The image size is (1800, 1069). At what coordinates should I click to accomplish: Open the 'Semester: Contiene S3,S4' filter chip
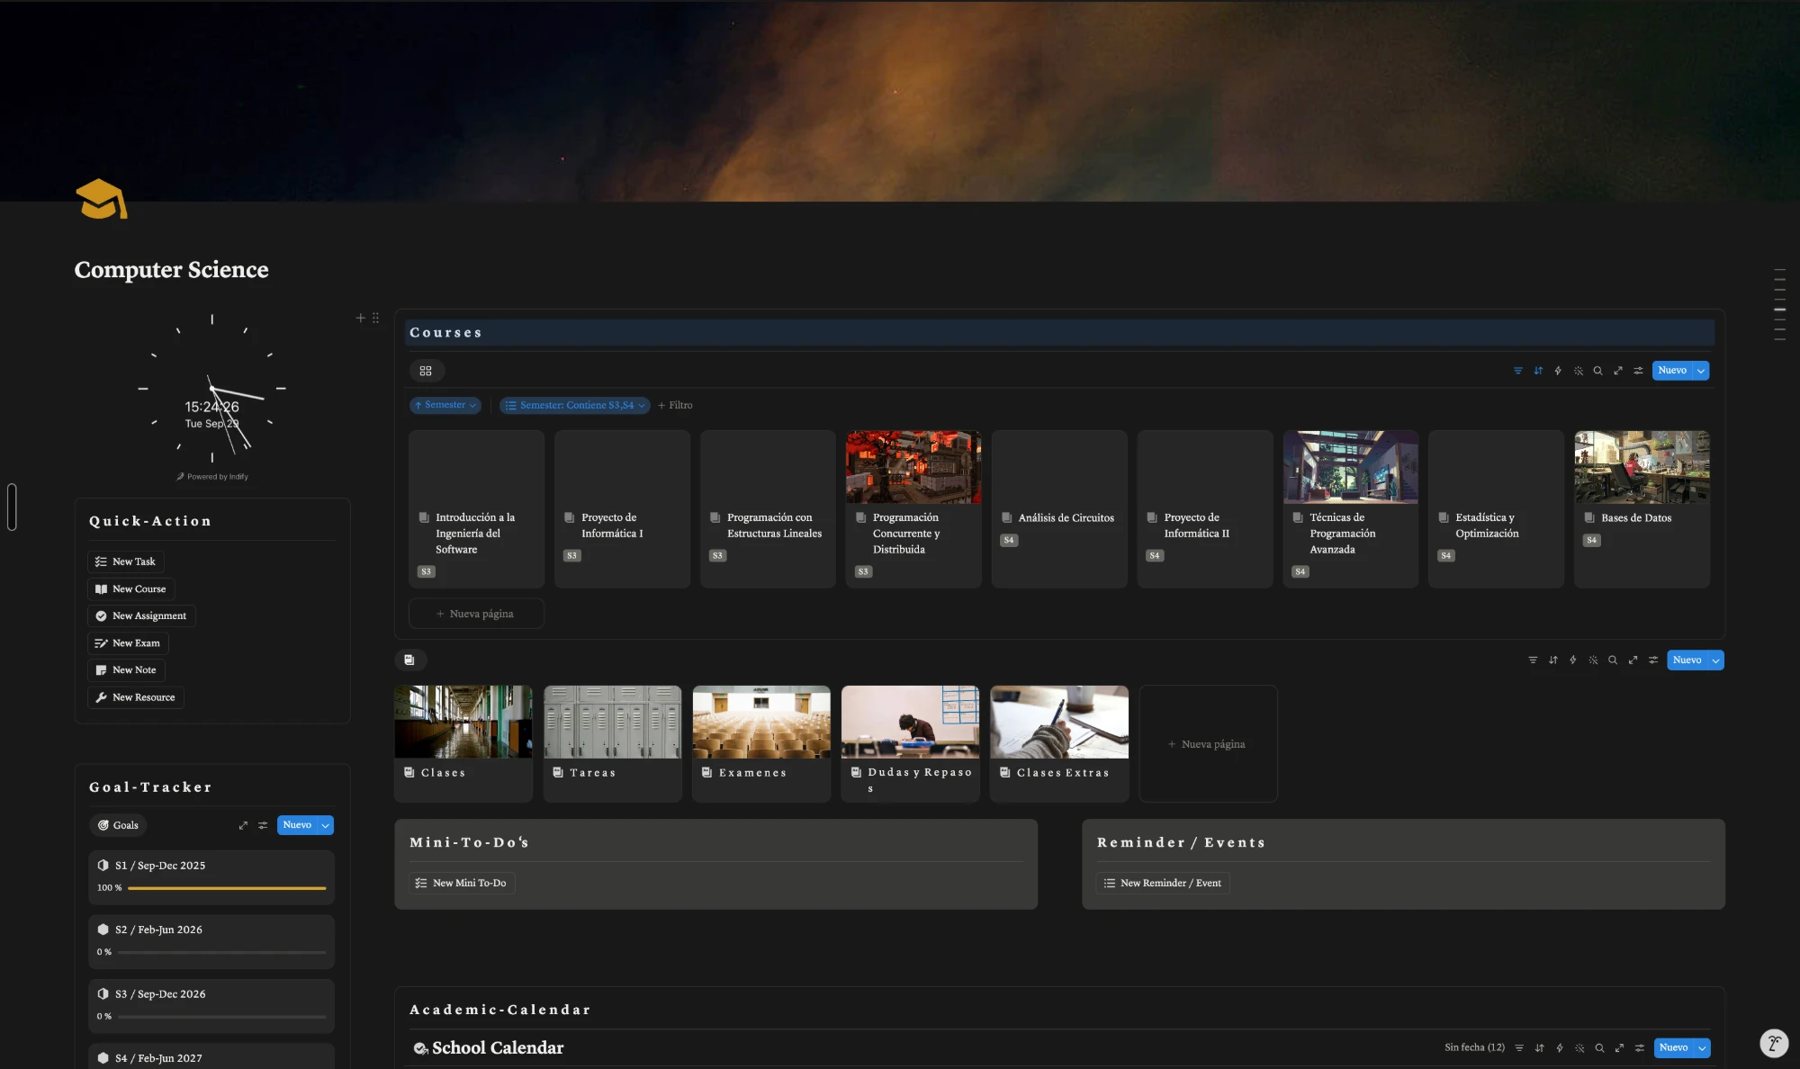pyautogui.click(x=575, y=405)
